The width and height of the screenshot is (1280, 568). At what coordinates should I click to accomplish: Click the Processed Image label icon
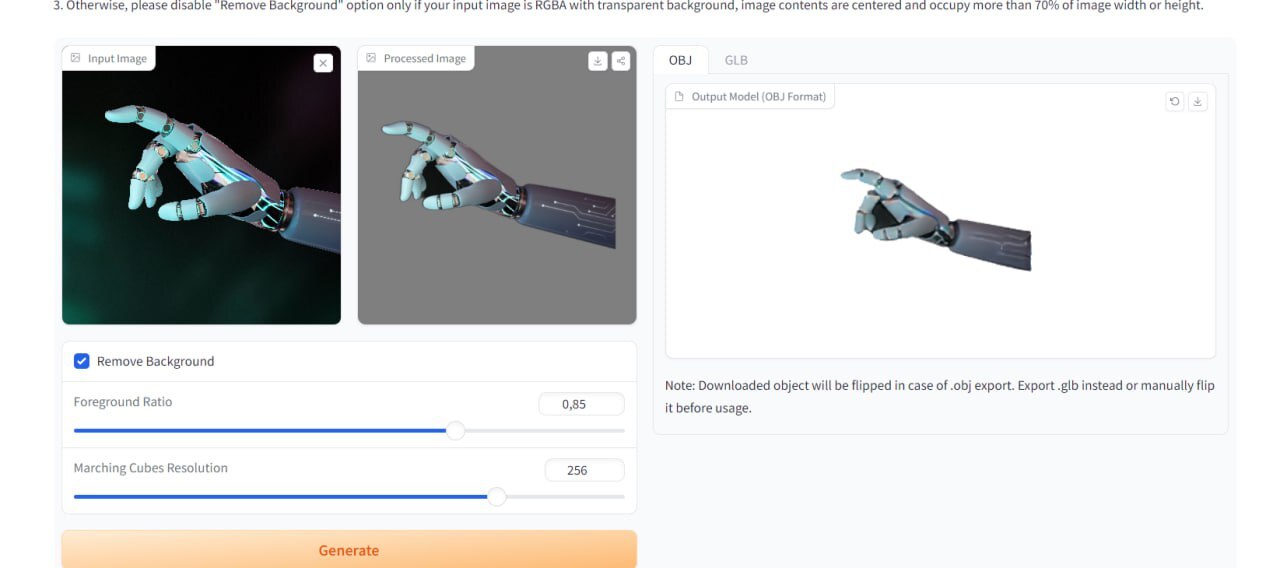pos(371,58)
